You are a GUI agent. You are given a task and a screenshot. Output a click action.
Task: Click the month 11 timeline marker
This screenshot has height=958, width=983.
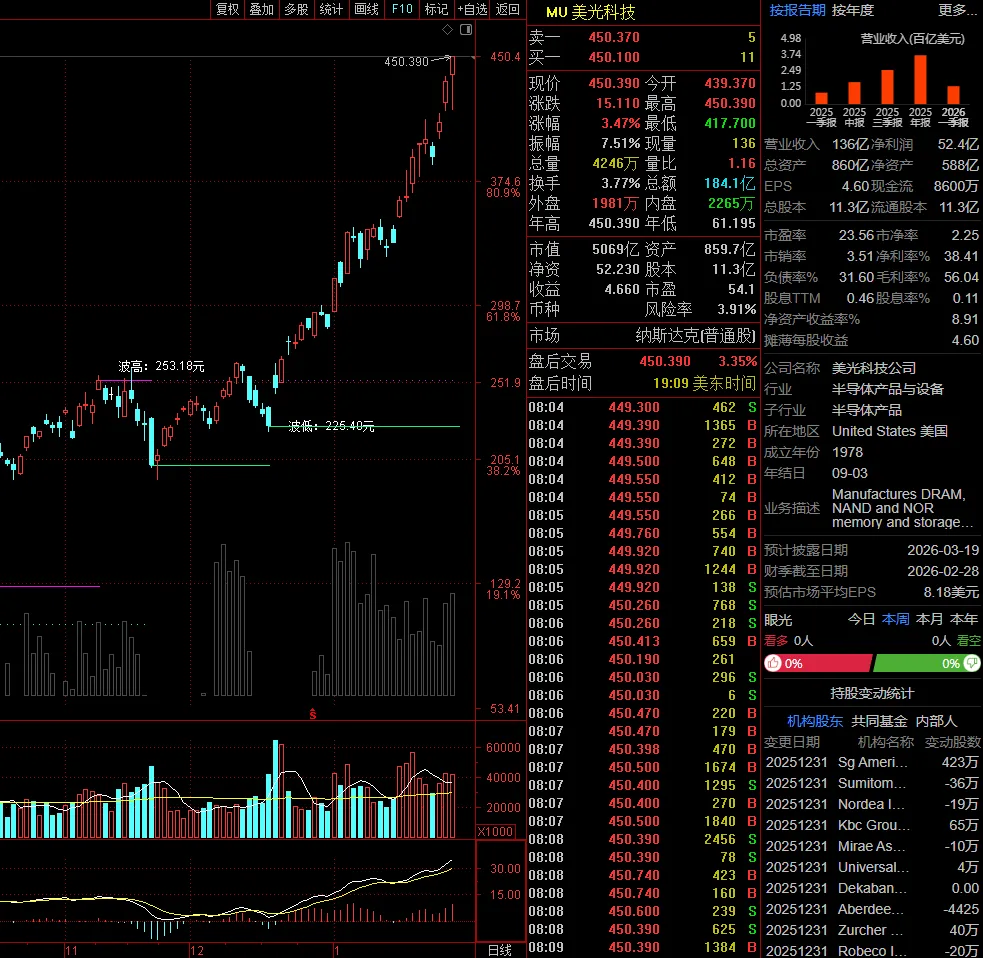(x=71, y=950)
